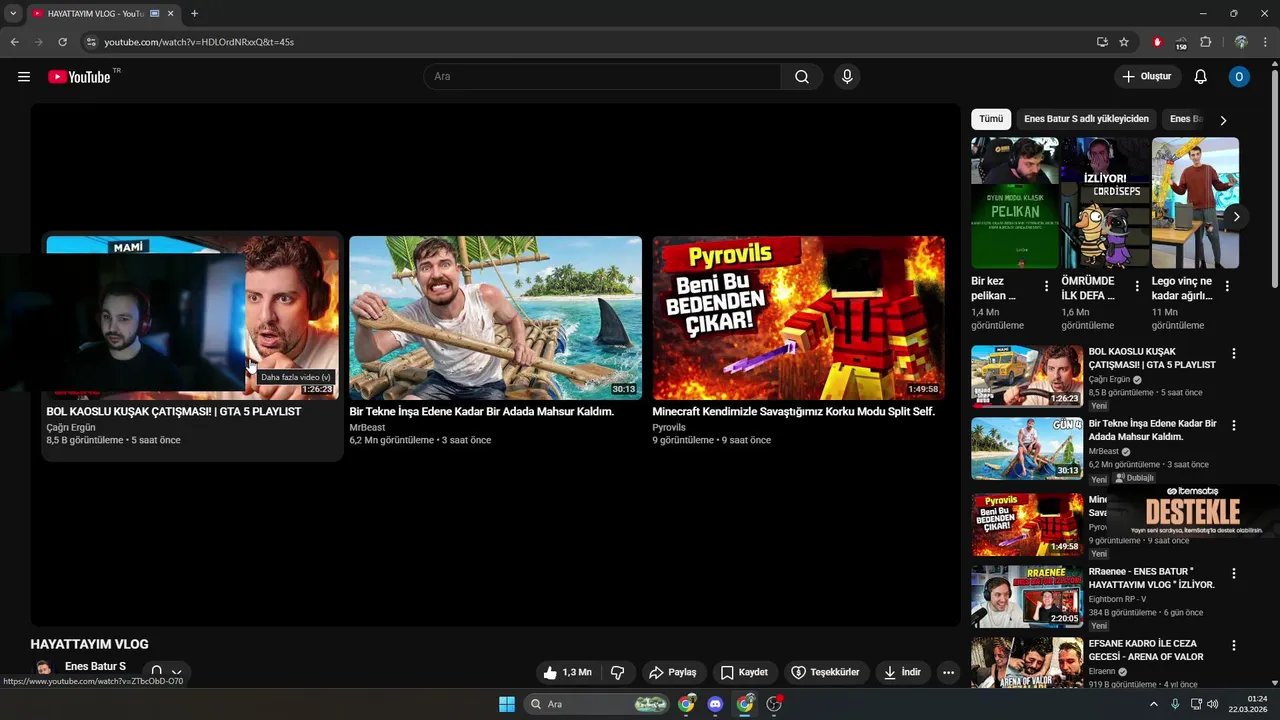Open the Chrome extensions puzzle icon
1280x720 pixels.
click(1205, 42)
